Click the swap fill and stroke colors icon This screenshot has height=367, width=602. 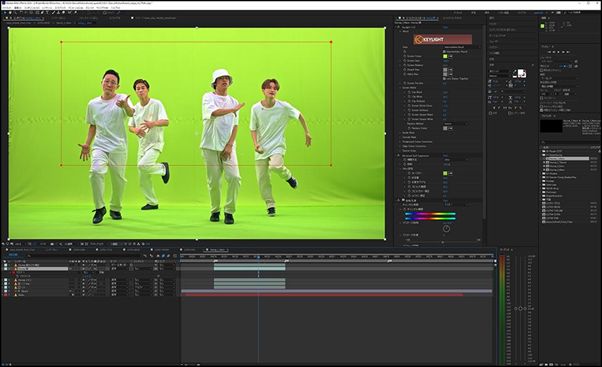(x=524, y=71)
